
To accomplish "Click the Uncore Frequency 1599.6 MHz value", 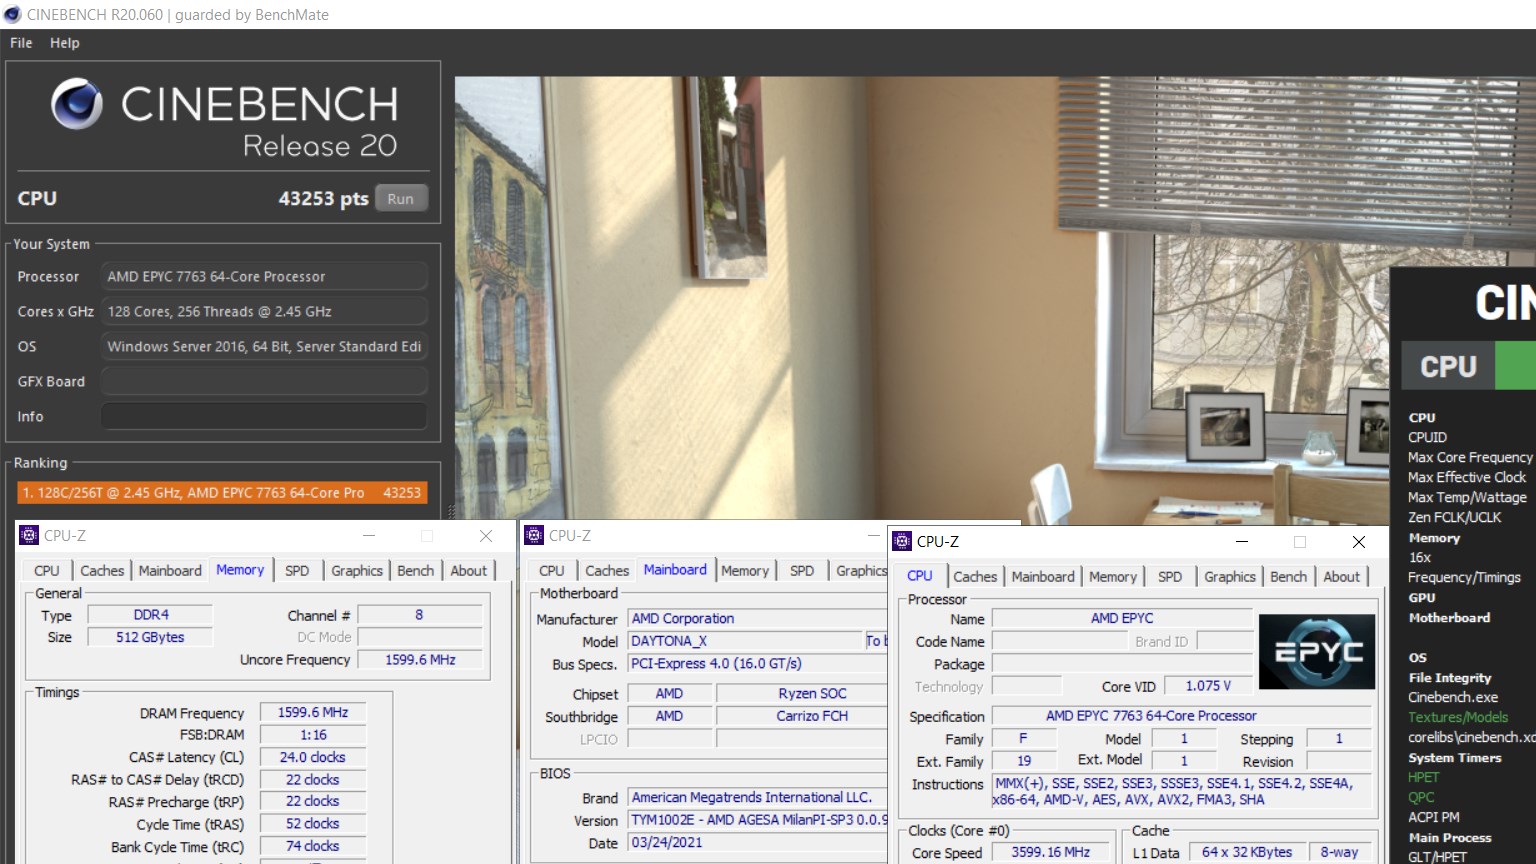I will 420,660.
